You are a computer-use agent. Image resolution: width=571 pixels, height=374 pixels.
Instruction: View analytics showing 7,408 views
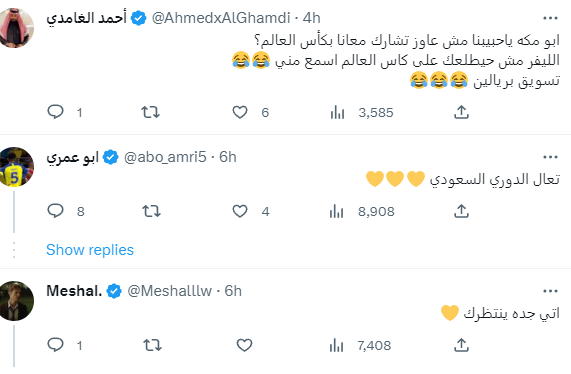pos(360,346)
